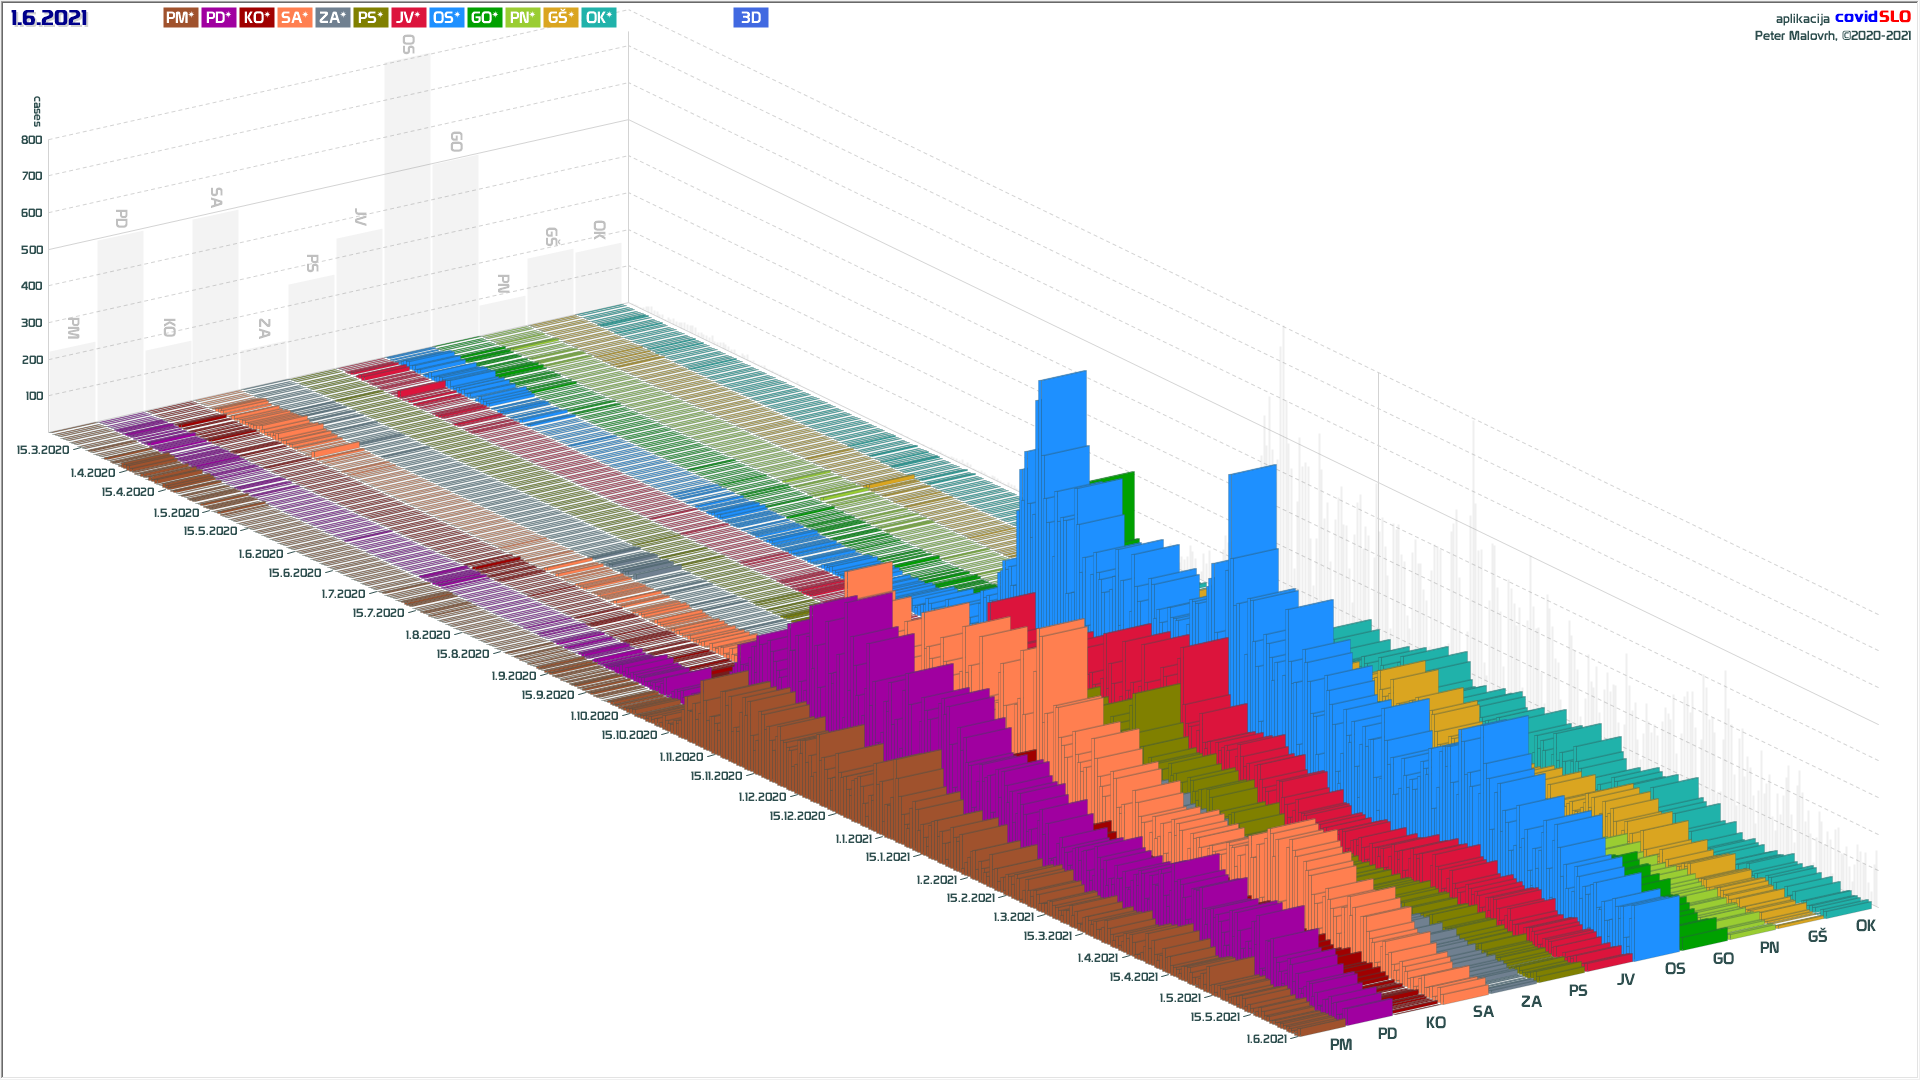Open the covidSLO application link
Viewport: 1920px width, 1080px height.
click(1872, 17)
